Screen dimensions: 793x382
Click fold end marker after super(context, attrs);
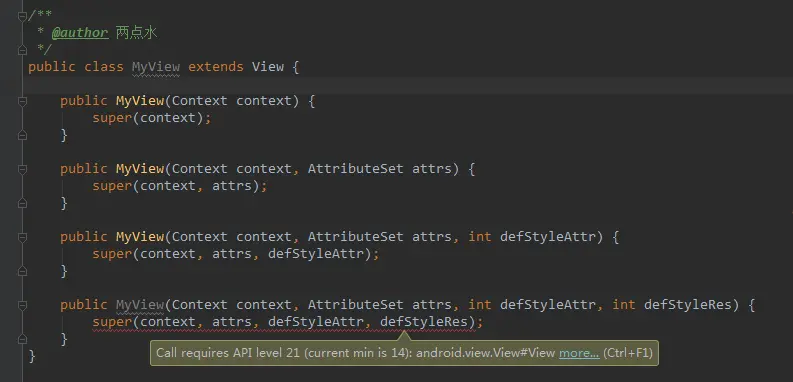22,203
